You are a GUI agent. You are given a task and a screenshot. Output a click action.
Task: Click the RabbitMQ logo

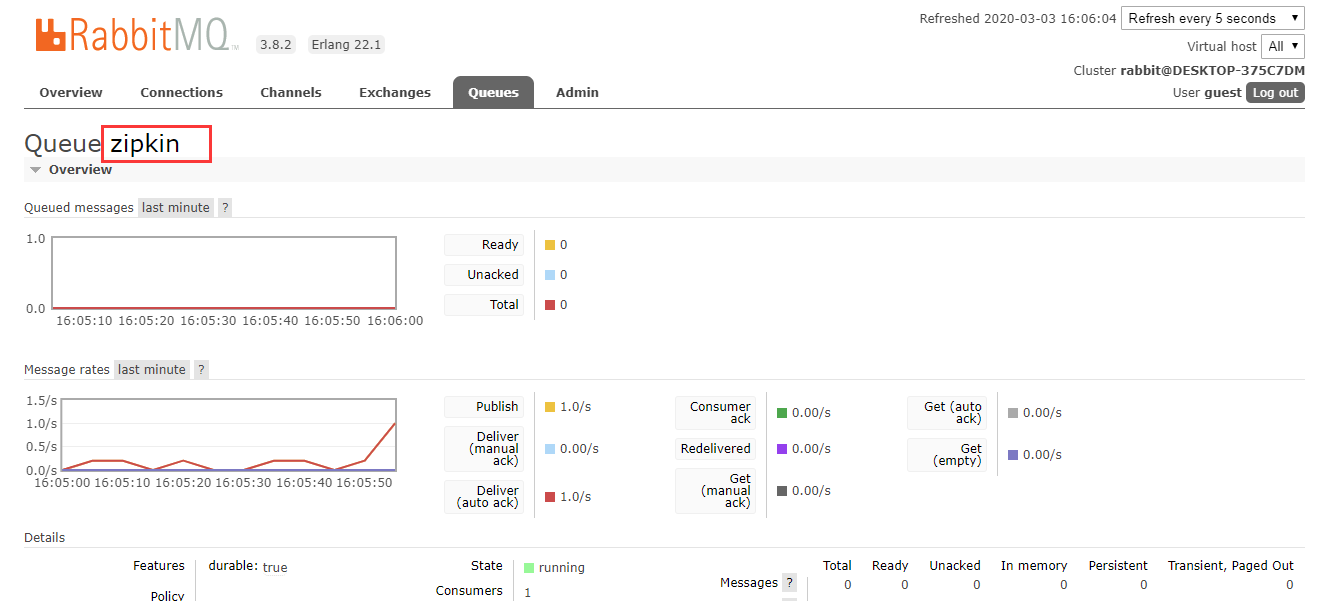pos(137,36)
